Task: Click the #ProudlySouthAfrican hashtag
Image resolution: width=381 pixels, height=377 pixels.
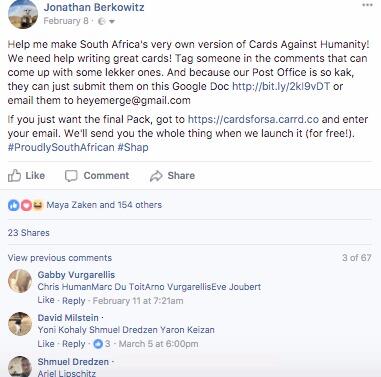Action: point(61,147)
